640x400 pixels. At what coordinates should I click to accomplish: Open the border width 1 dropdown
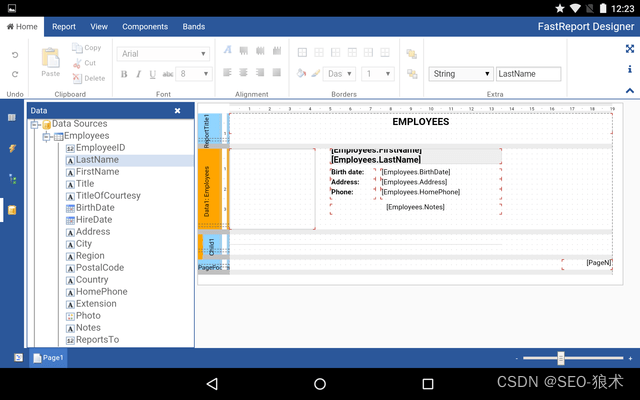pos(378,74)
